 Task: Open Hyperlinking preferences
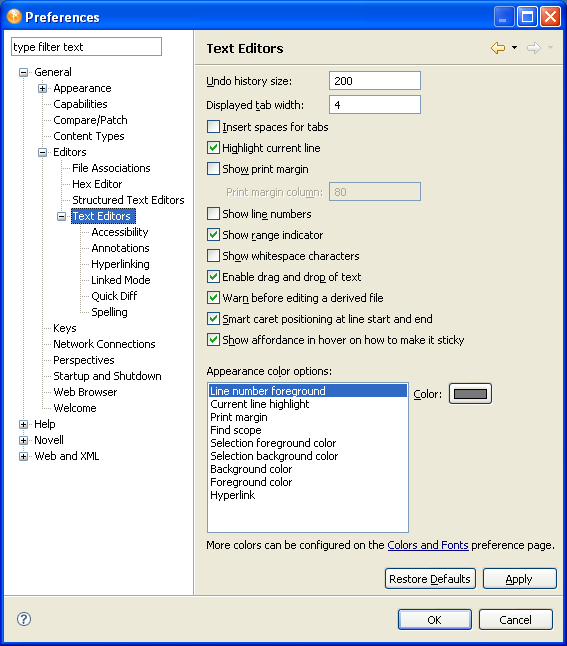(x=120, y=264)
